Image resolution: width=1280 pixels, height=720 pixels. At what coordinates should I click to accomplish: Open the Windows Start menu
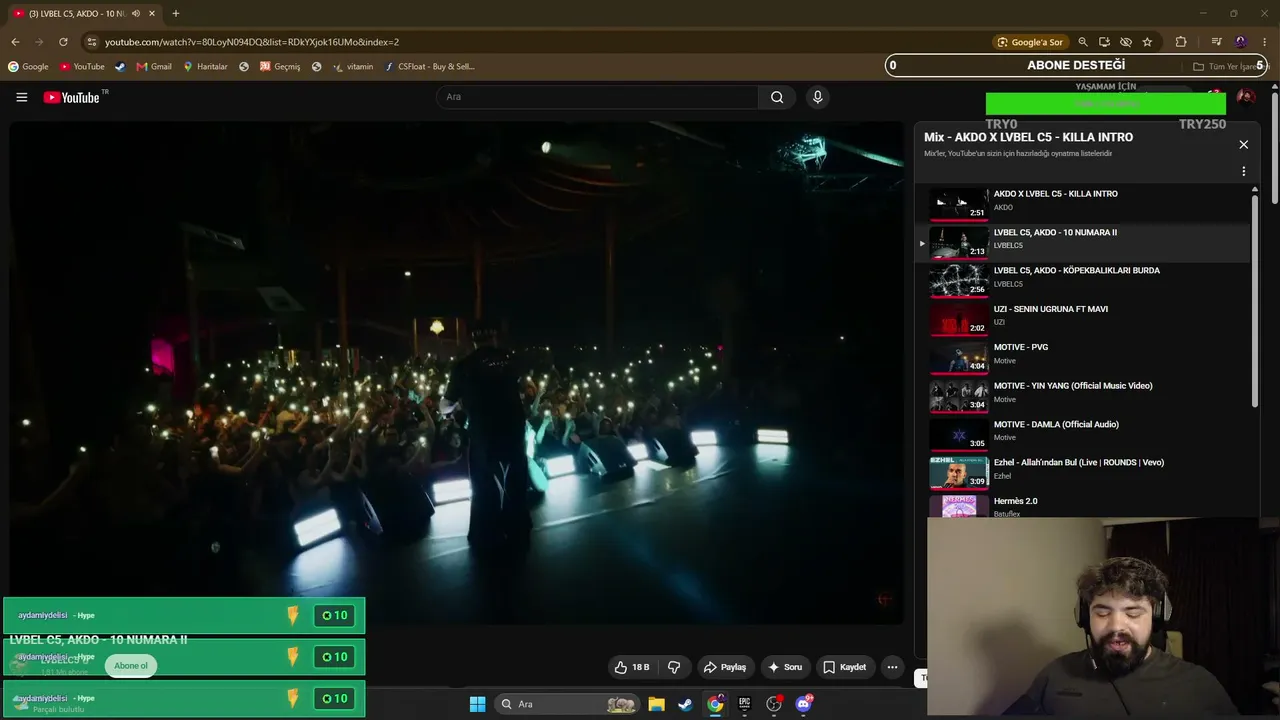point(478,704)
